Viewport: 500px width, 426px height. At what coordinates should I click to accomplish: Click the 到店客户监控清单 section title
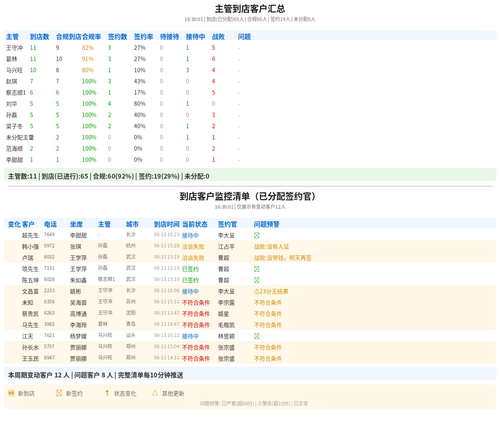(x=248, y=196)
